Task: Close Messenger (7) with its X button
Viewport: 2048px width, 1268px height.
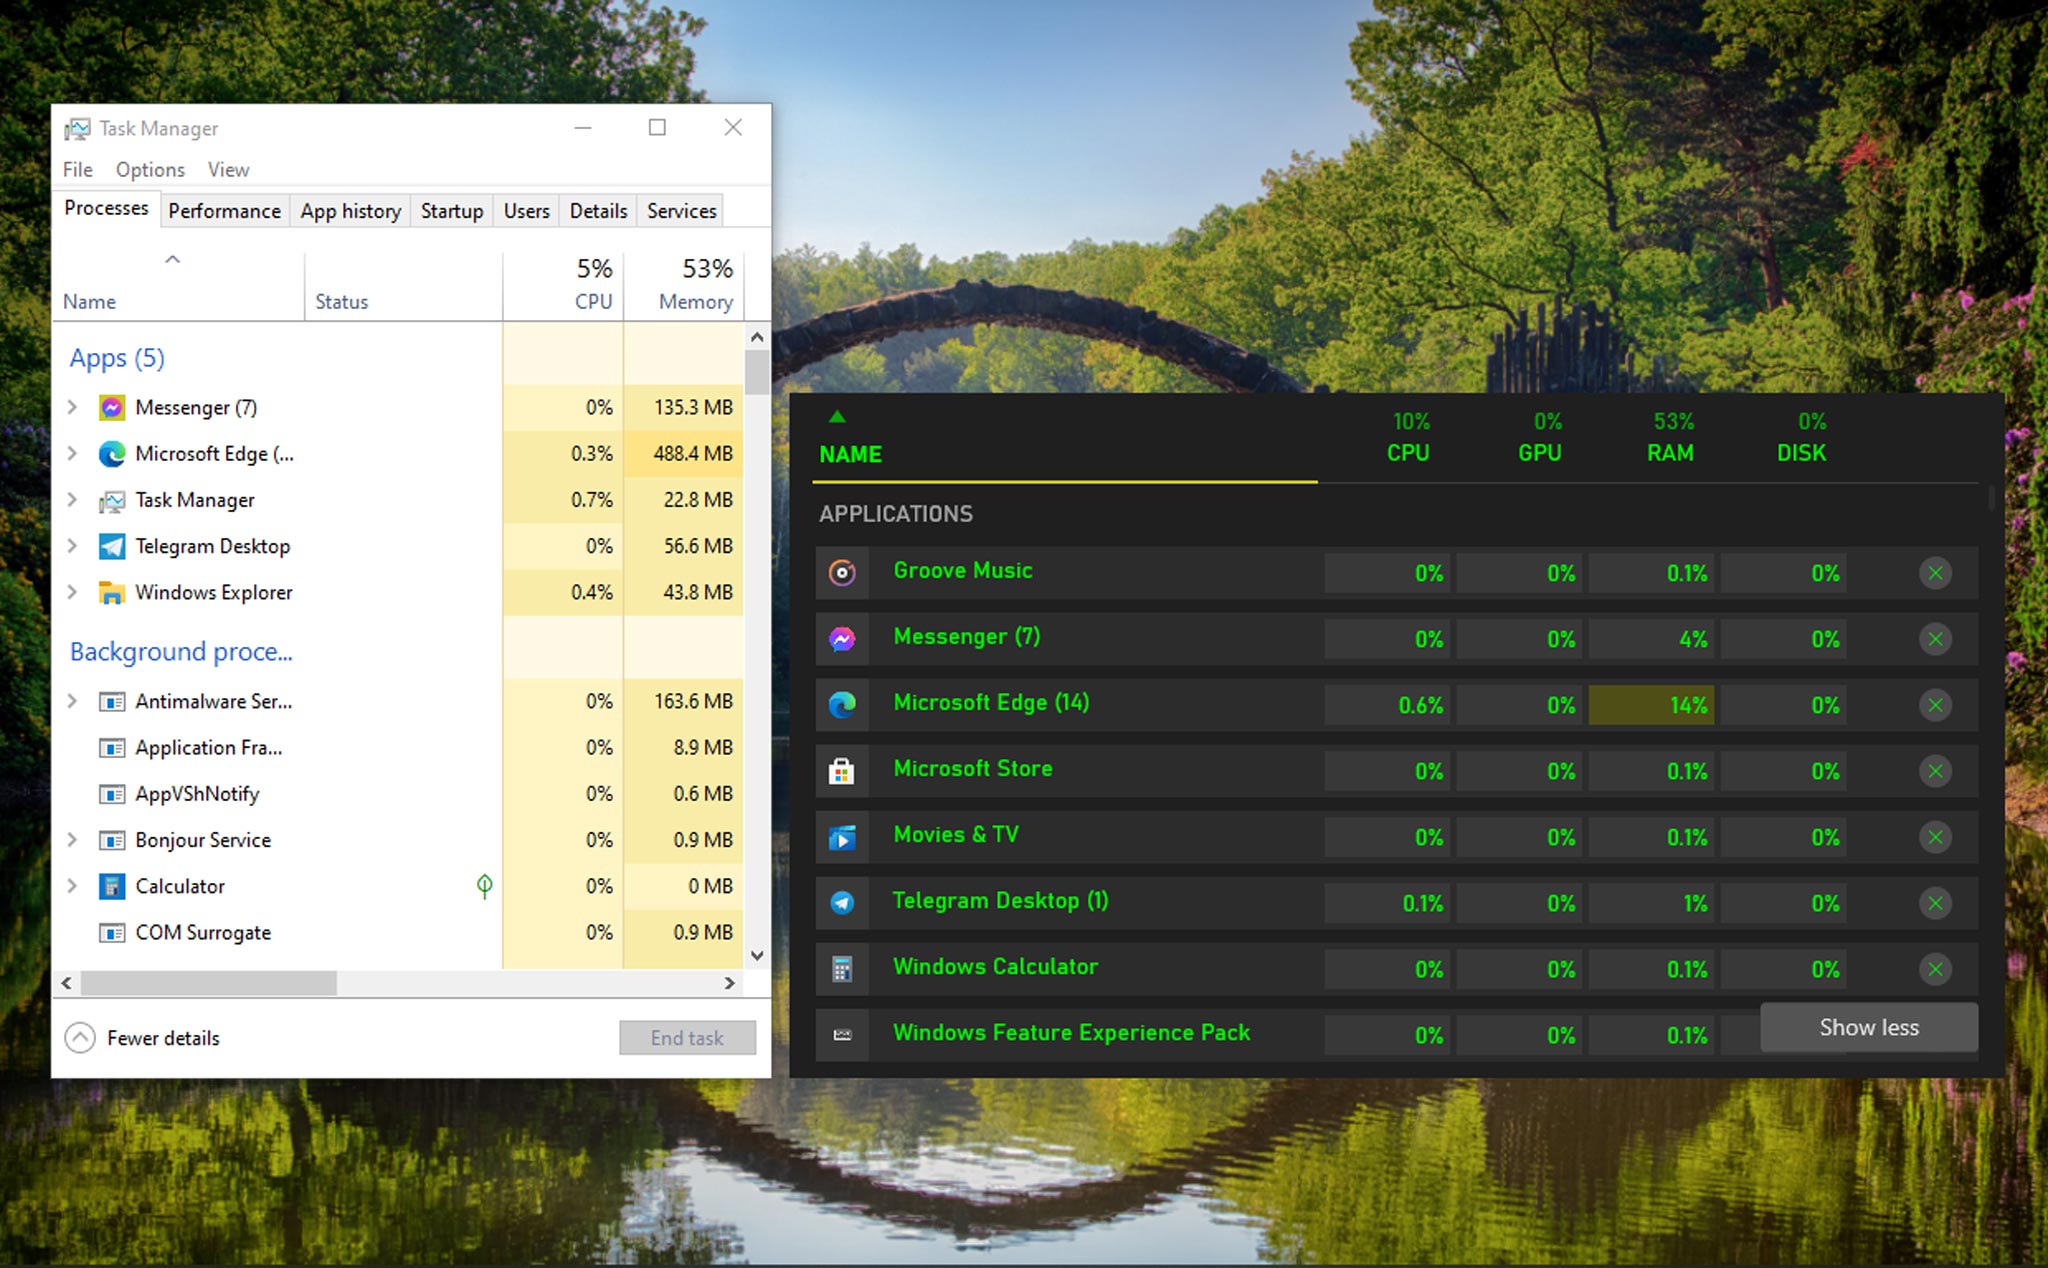Action: tap(1935, 639)
